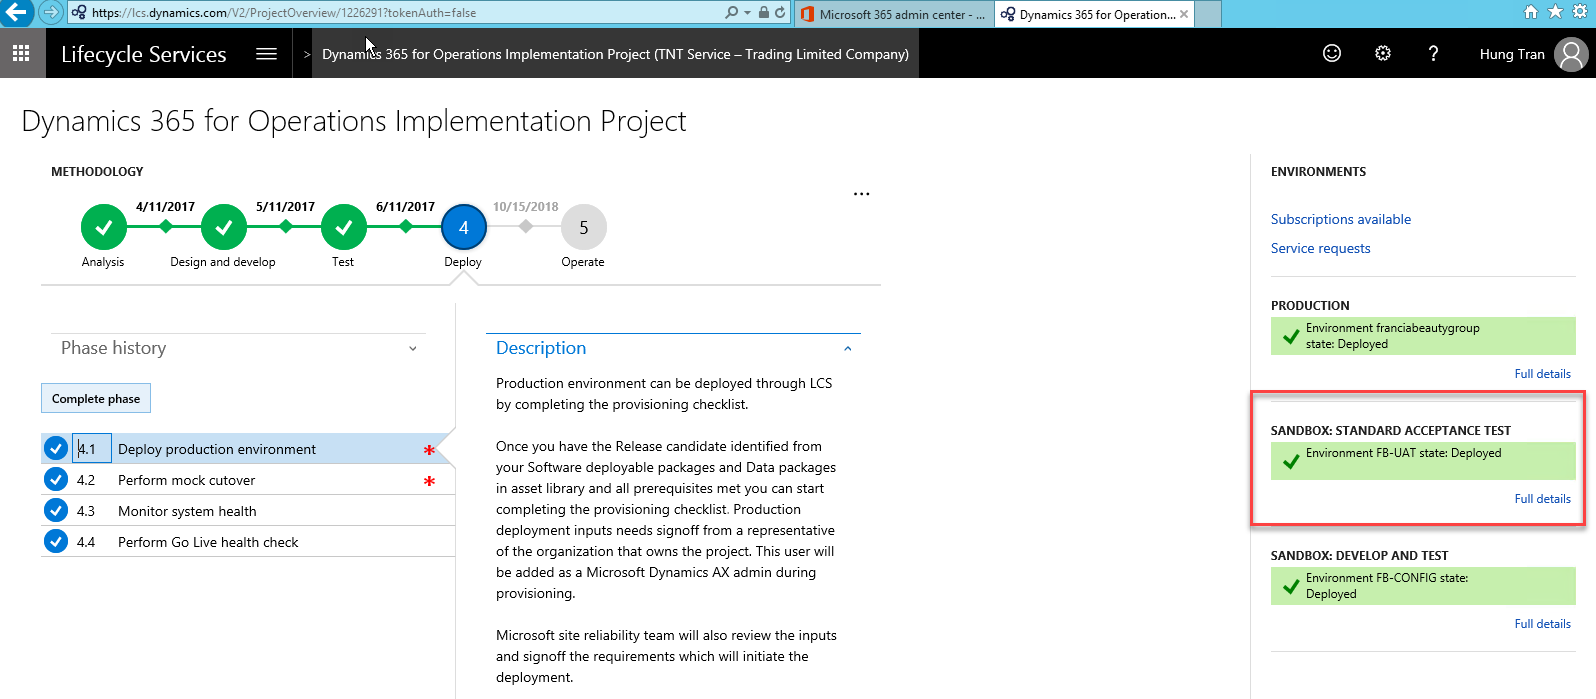The image size is (1596, 699).
Task: Click Dynamics 365 Implementation Project breadcrumb
Action: pyautogui.click(x=615, y=54)
